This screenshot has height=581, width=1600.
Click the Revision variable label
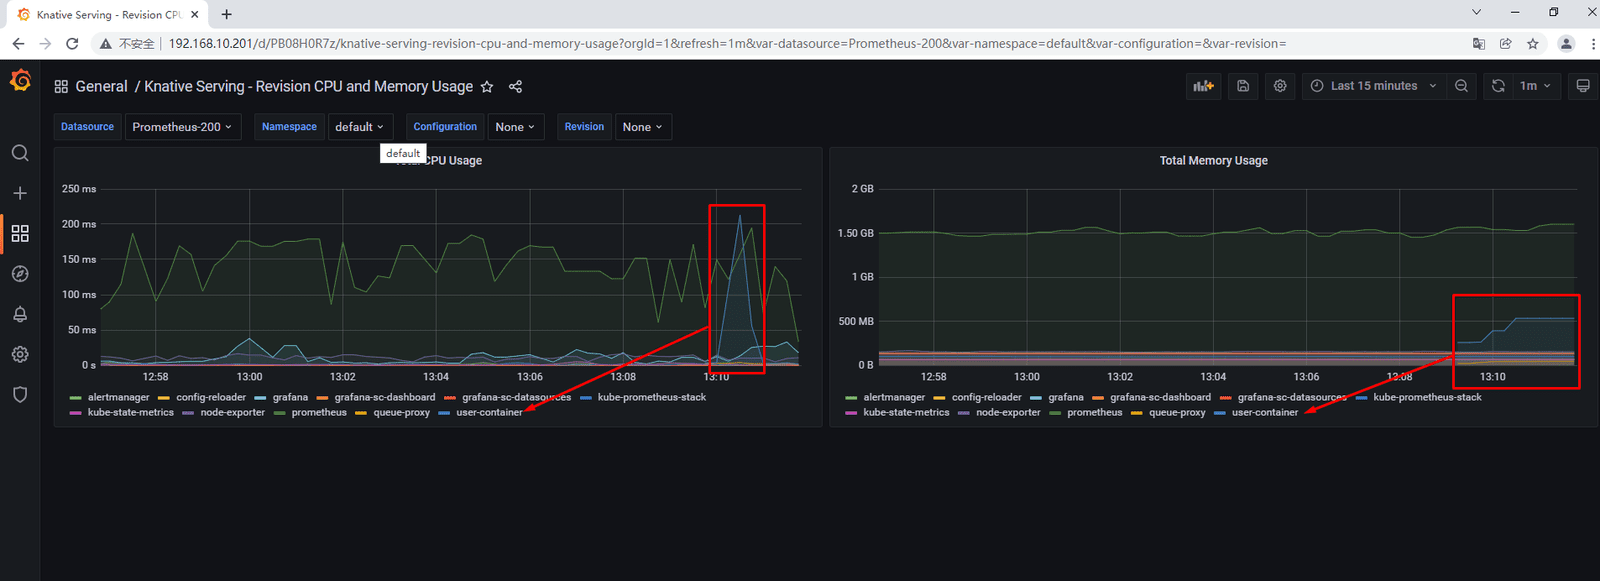pos(584,127)
